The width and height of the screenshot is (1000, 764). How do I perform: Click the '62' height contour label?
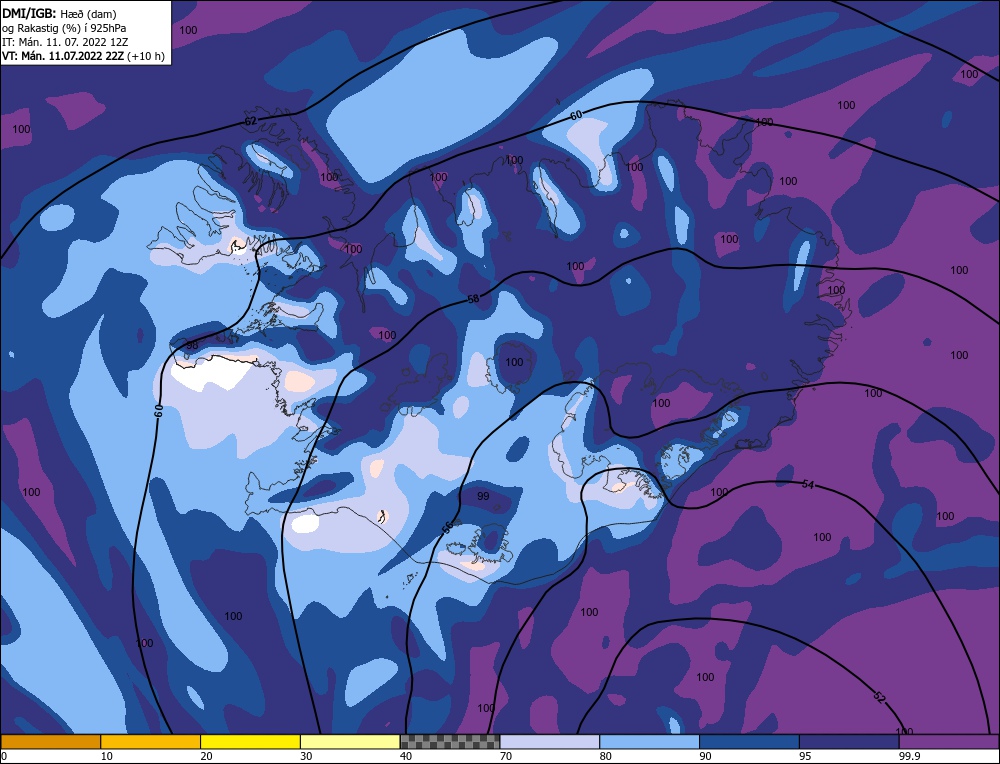click(x=251, y=121)
